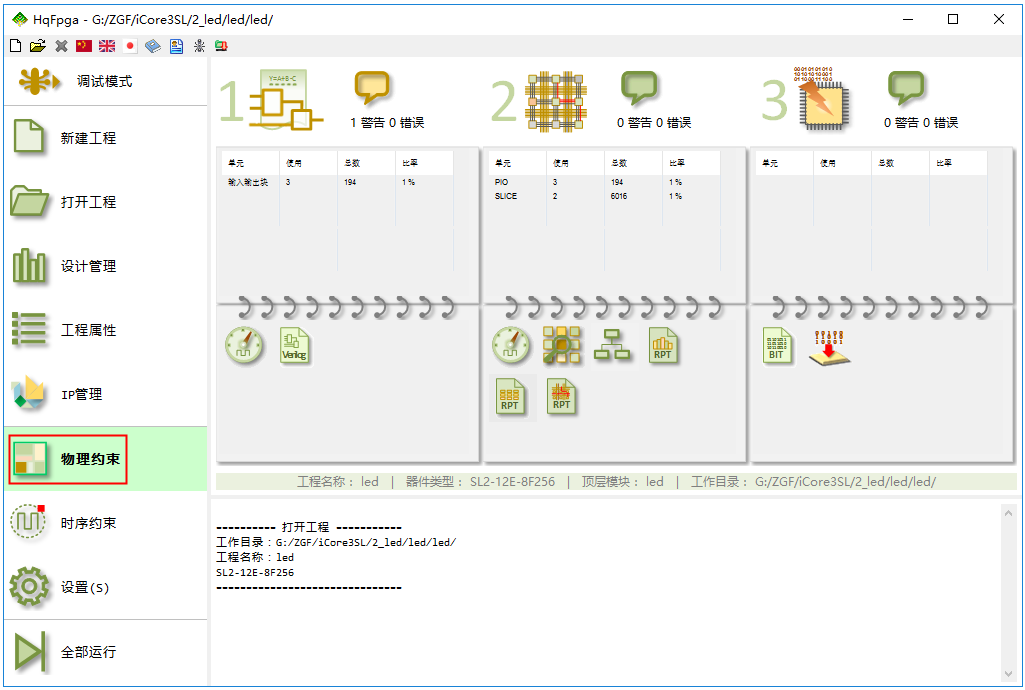
Task: Click the open folder toolbar icon
Action: click(x=38, y=46)
